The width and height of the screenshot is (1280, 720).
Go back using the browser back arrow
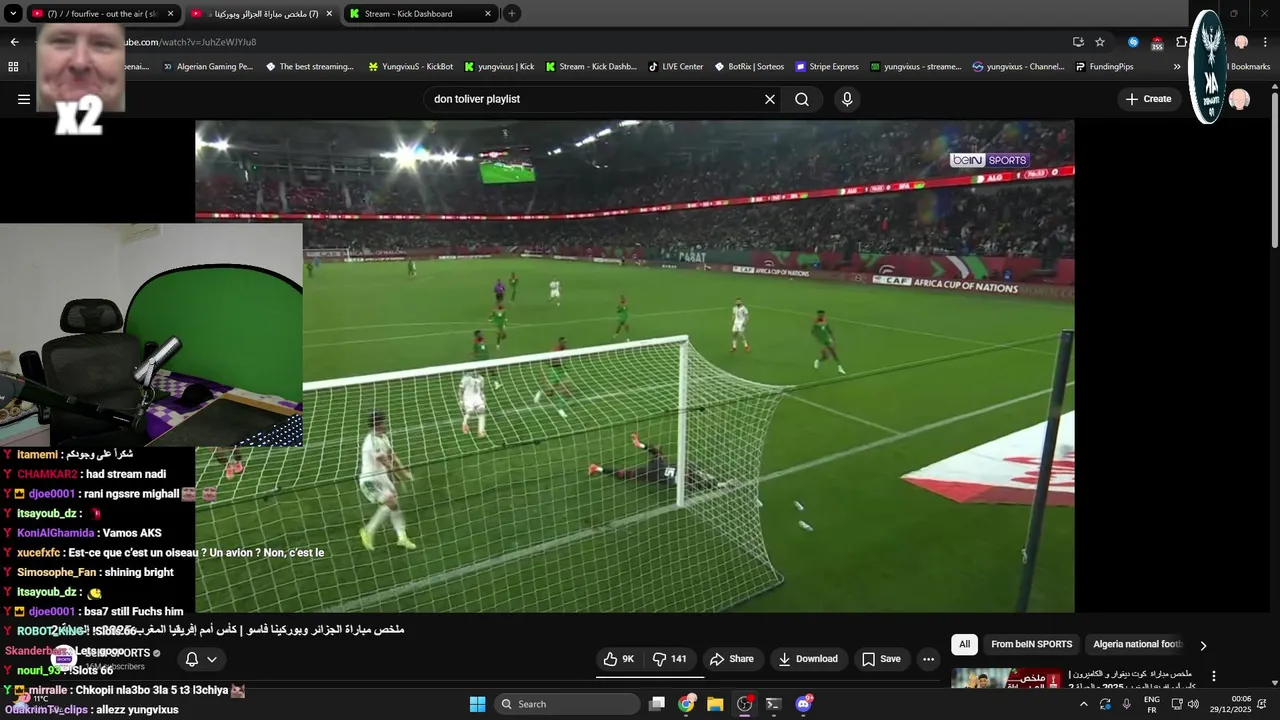[x=14, y=42]
